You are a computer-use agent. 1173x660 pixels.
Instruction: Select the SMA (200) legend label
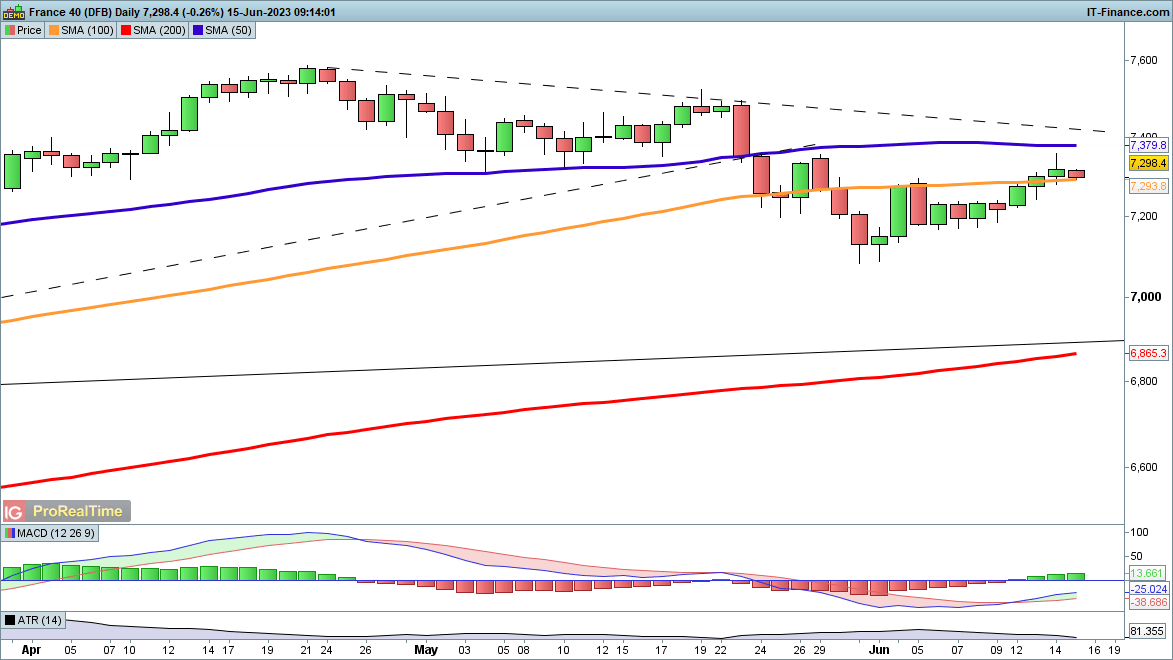tap(159, 30)
